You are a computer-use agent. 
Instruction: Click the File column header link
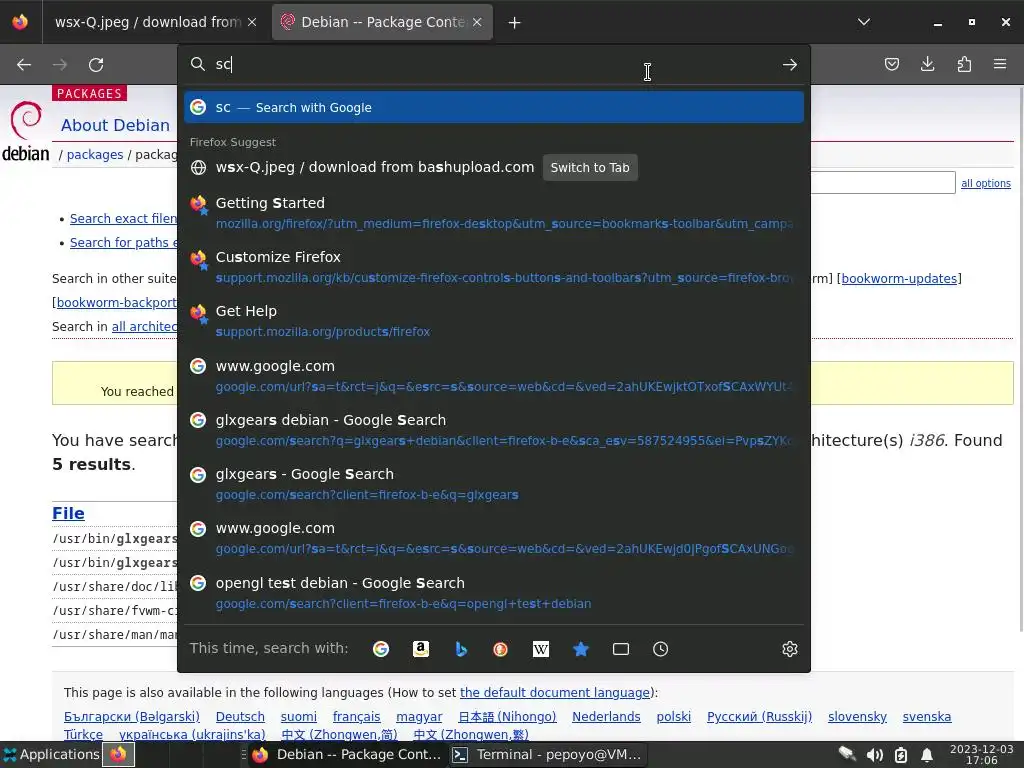click(68, 513)
